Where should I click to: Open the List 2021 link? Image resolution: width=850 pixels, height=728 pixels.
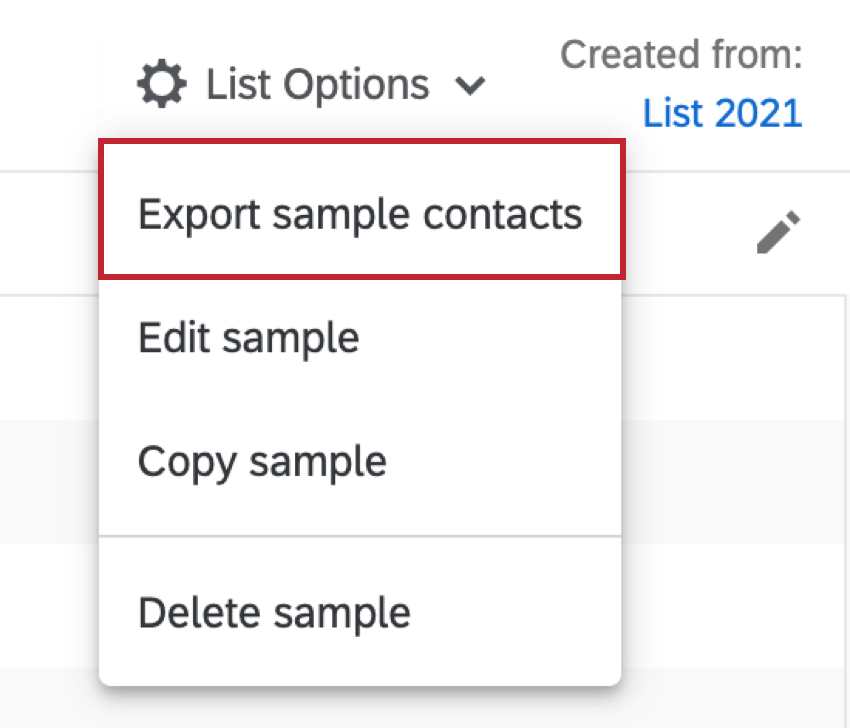pyautogui.click(x=722, y=113)
